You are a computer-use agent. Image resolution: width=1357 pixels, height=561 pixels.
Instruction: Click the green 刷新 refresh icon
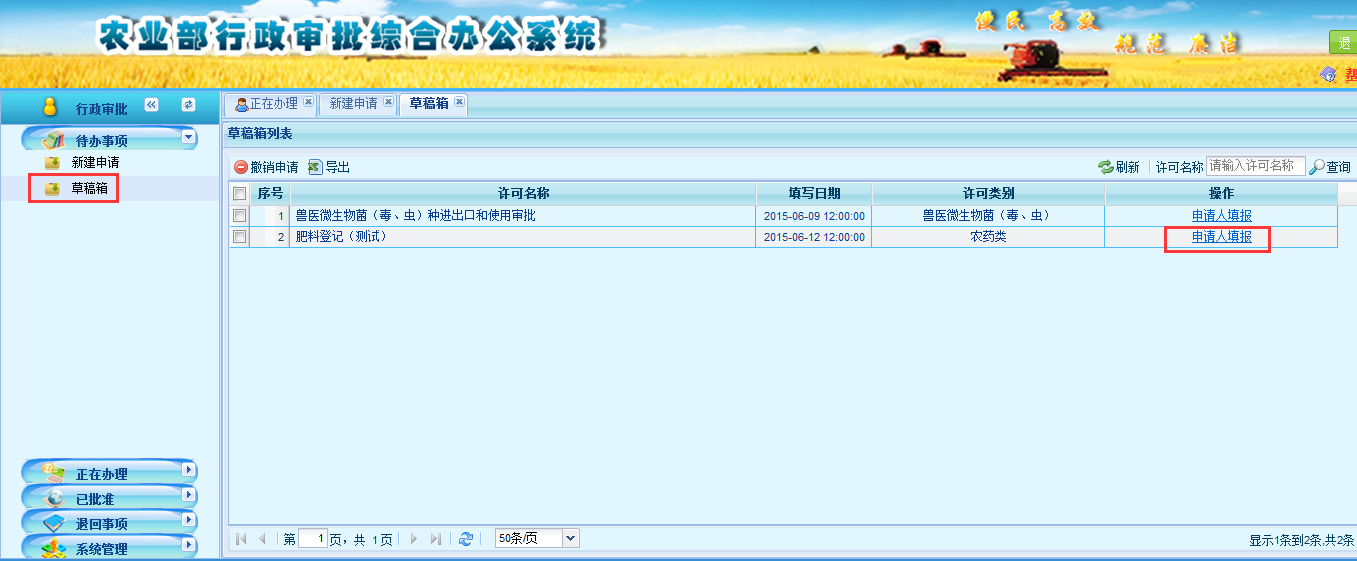point(1105,167)
